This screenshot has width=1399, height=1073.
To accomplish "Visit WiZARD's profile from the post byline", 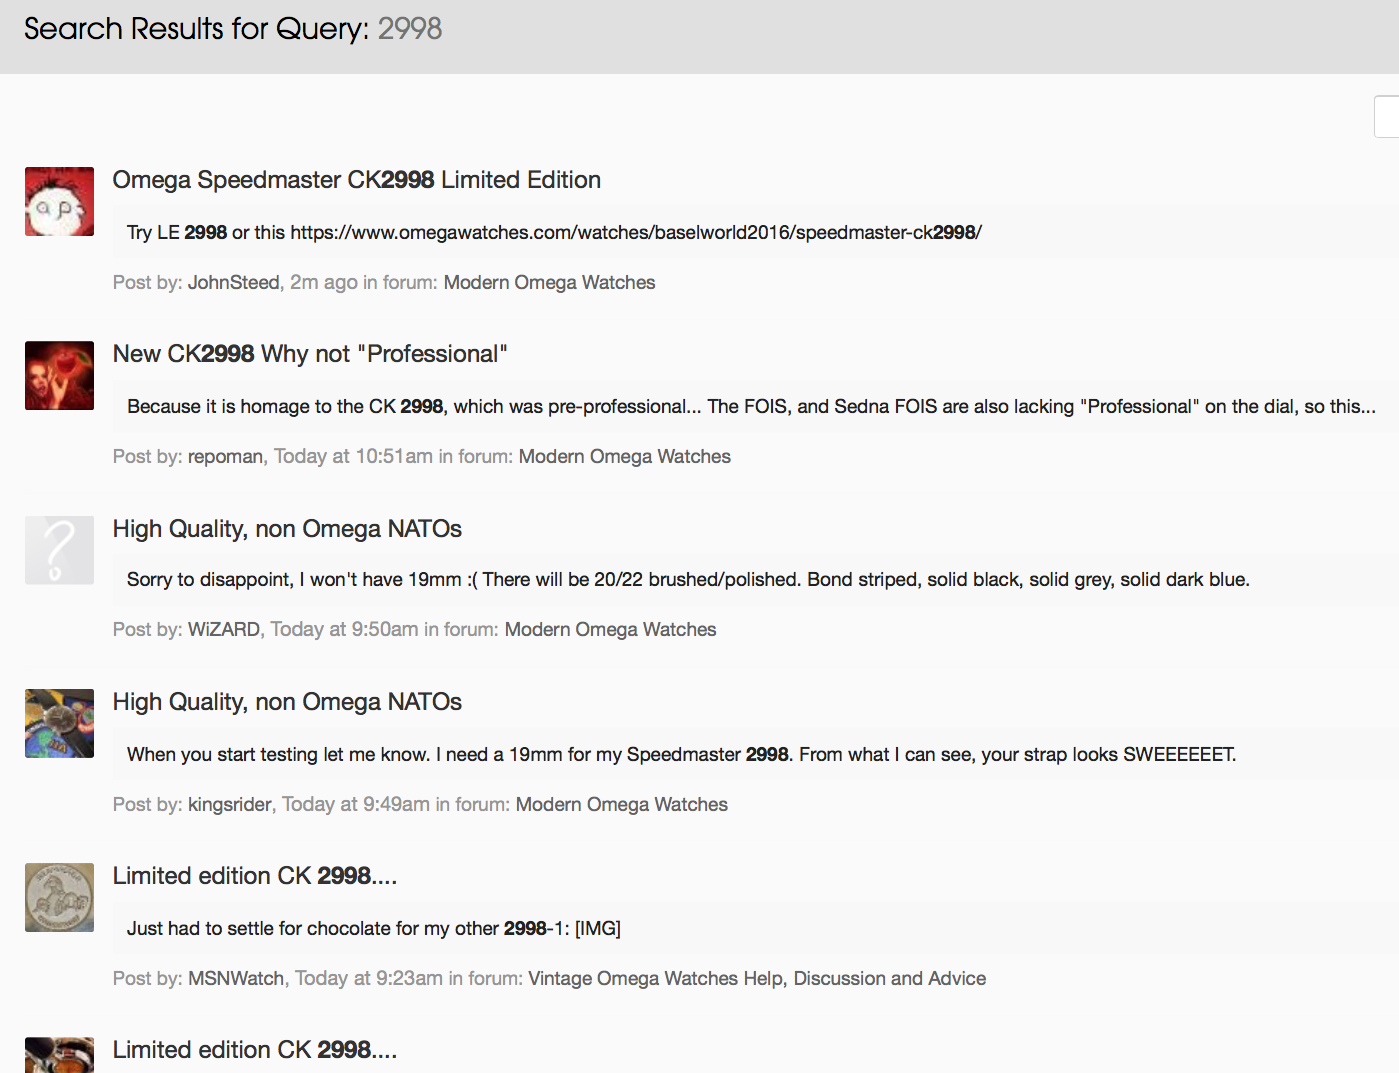I will (223, 630).
